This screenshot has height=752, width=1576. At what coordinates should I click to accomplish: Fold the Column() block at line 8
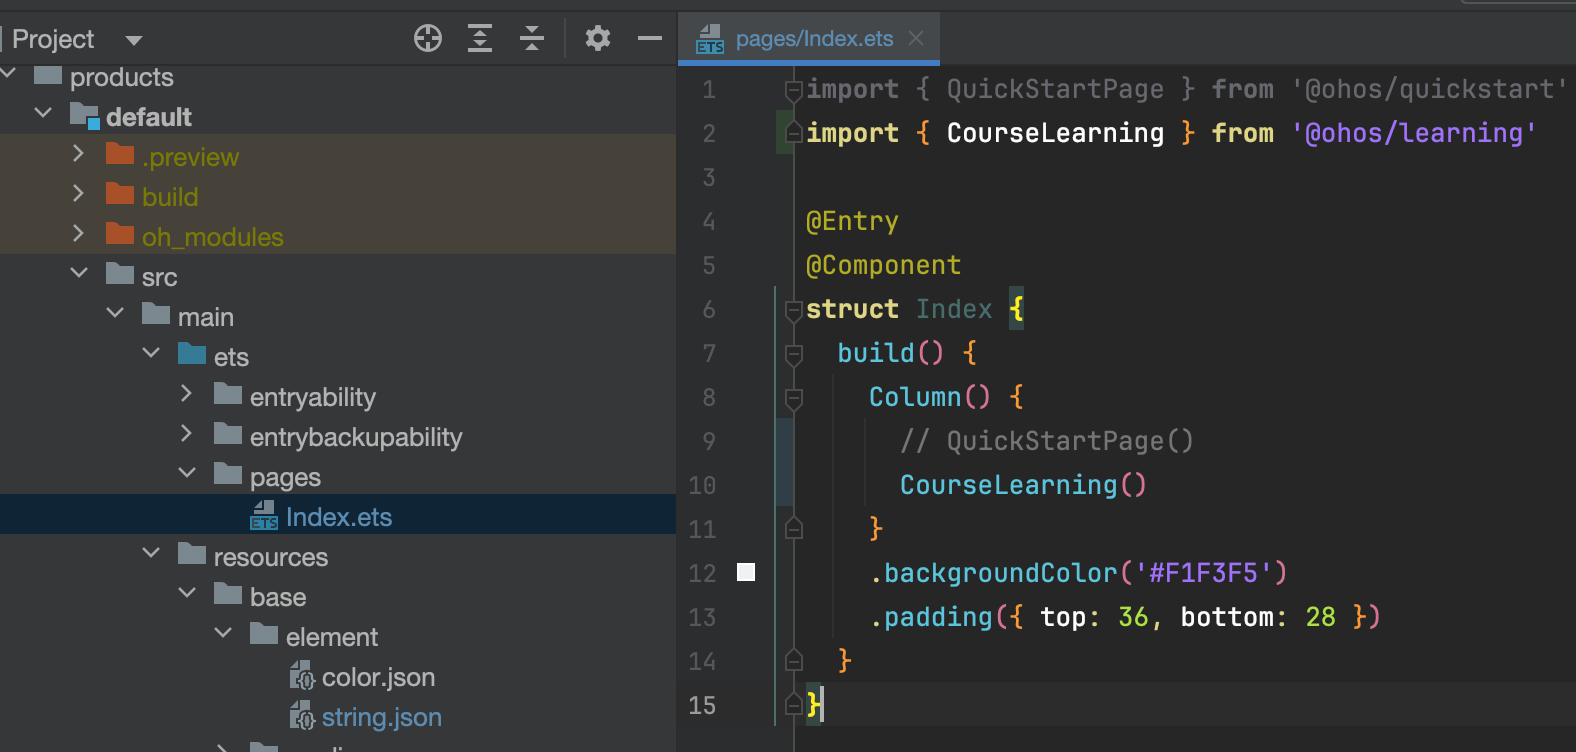pos(794,397)
